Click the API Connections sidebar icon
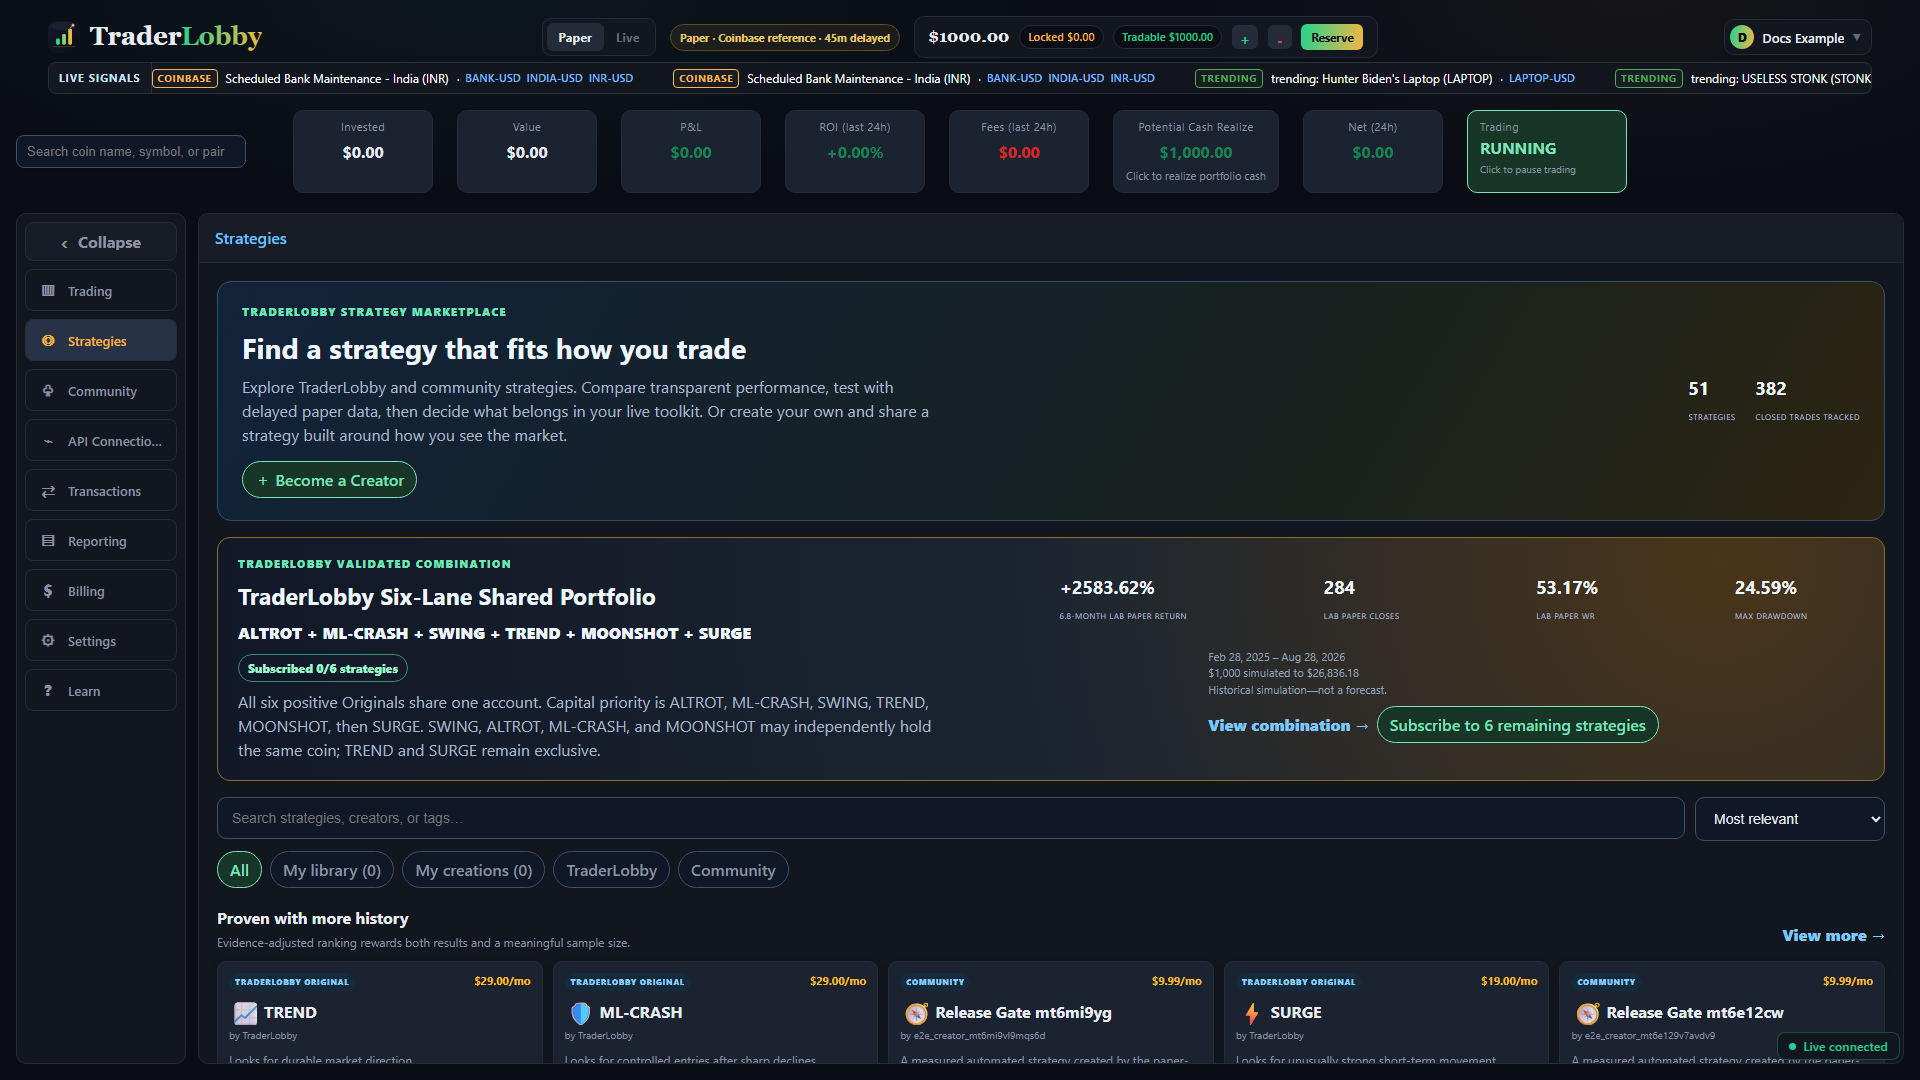Screen dimensions: 1920x1080 click(48, 441)
